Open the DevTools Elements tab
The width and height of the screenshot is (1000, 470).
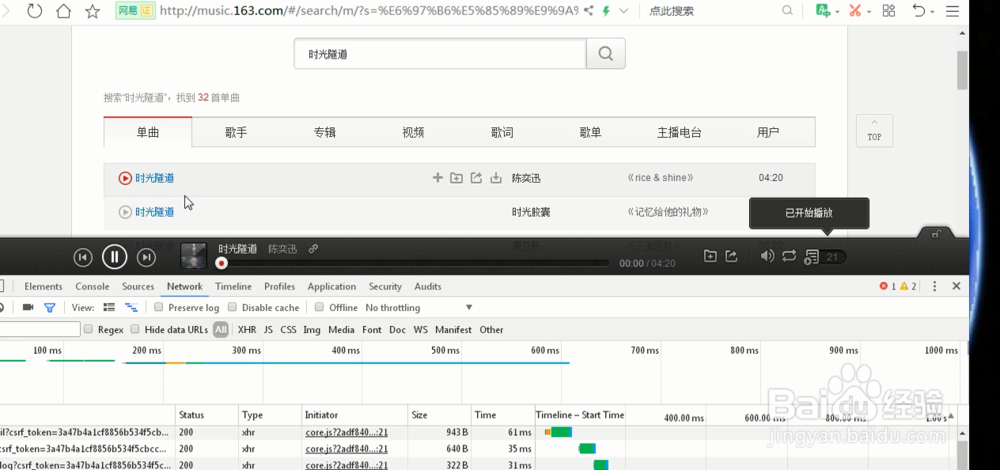click(43, 286)
